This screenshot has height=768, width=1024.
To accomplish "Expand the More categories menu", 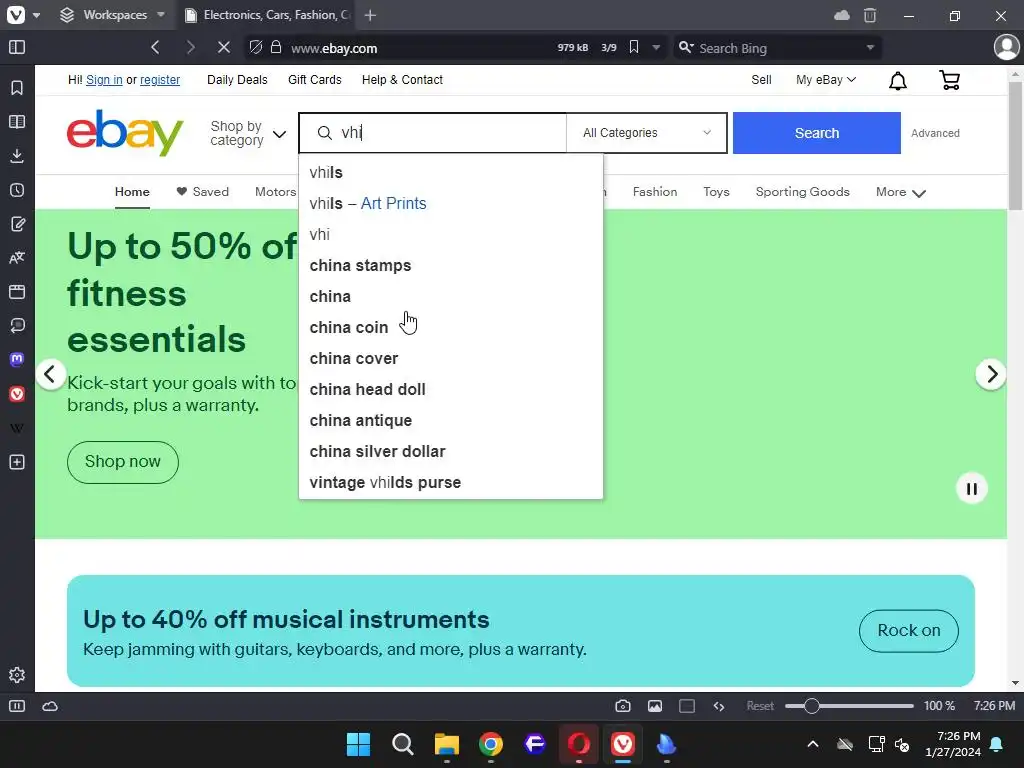I will [901, 192].
